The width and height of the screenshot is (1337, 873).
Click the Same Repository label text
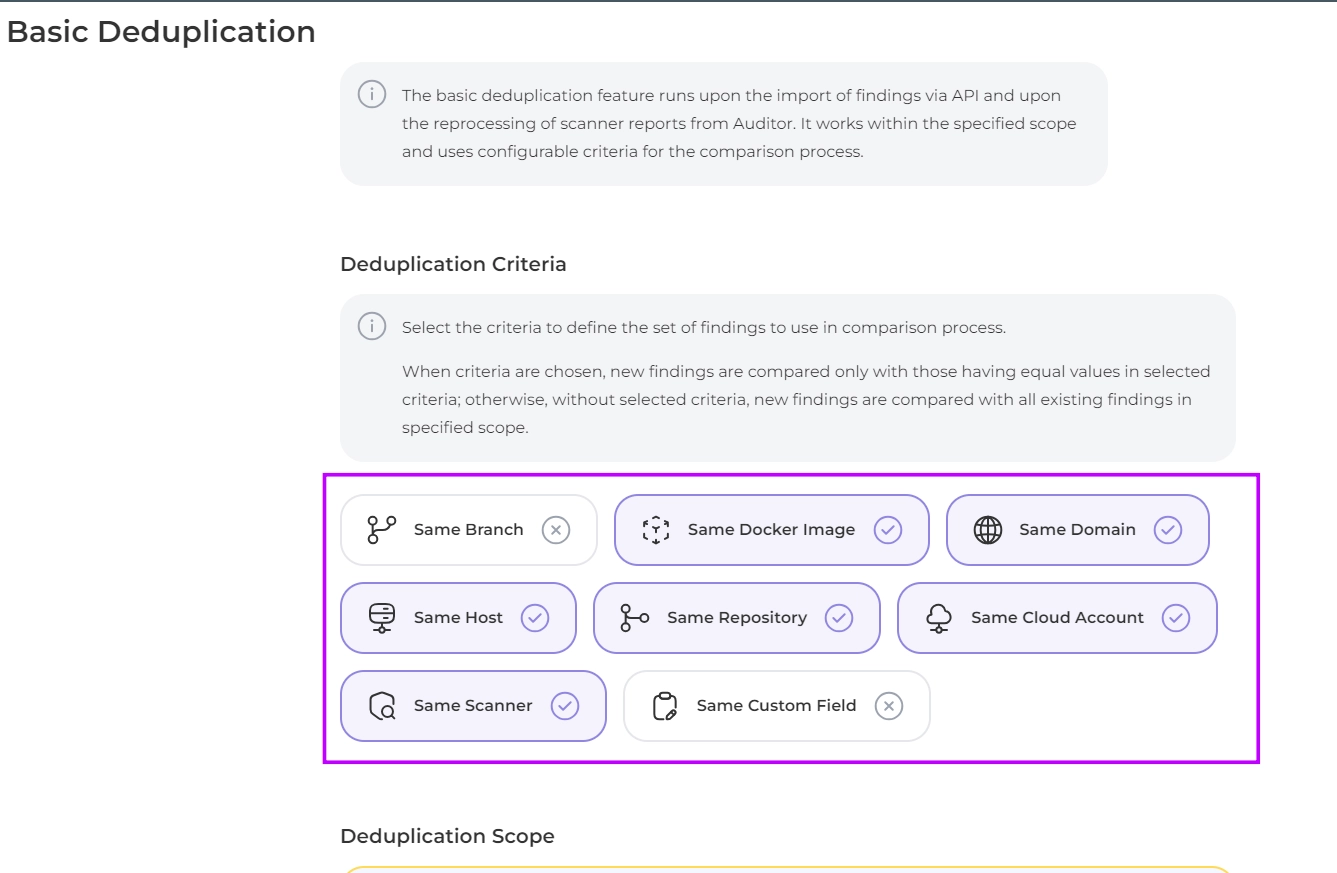[x=737, y=618]
